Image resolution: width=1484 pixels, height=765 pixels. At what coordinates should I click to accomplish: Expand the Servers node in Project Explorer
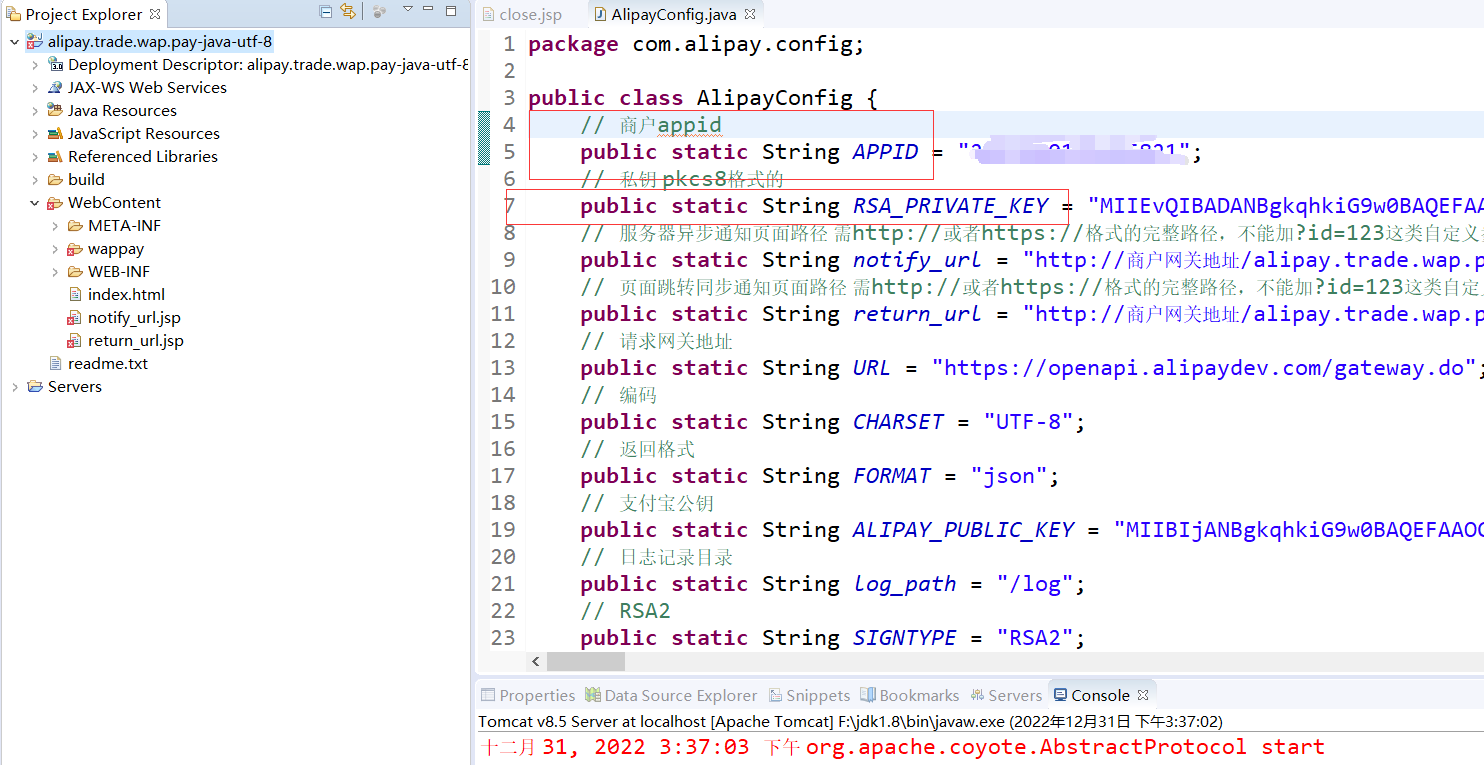point(14,387)
